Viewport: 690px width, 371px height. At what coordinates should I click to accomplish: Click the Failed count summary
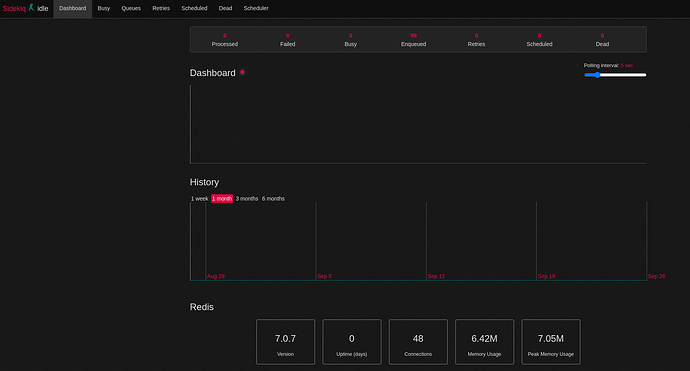287,40
